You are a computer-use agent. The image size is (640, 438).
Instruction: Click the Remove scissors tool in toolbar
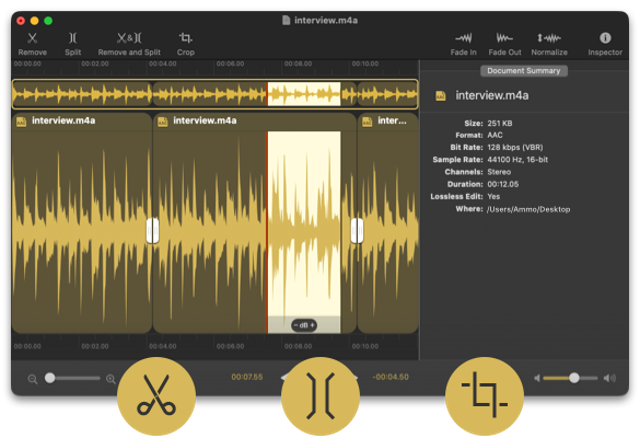coord(32,44)
